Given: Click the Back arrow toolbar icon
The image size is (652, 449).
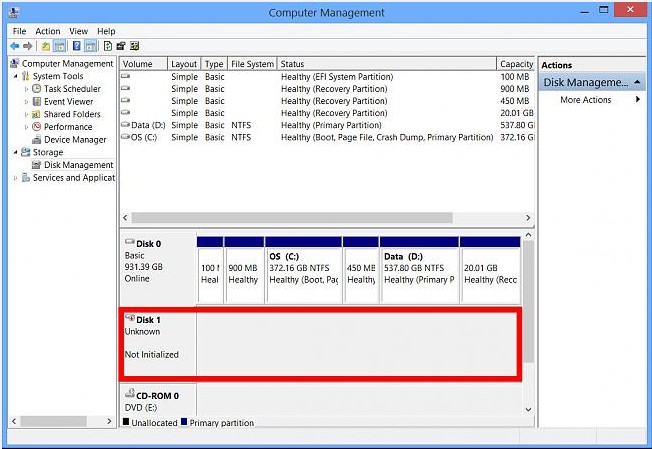Looking at the screenshot, I should coord(15,46).
